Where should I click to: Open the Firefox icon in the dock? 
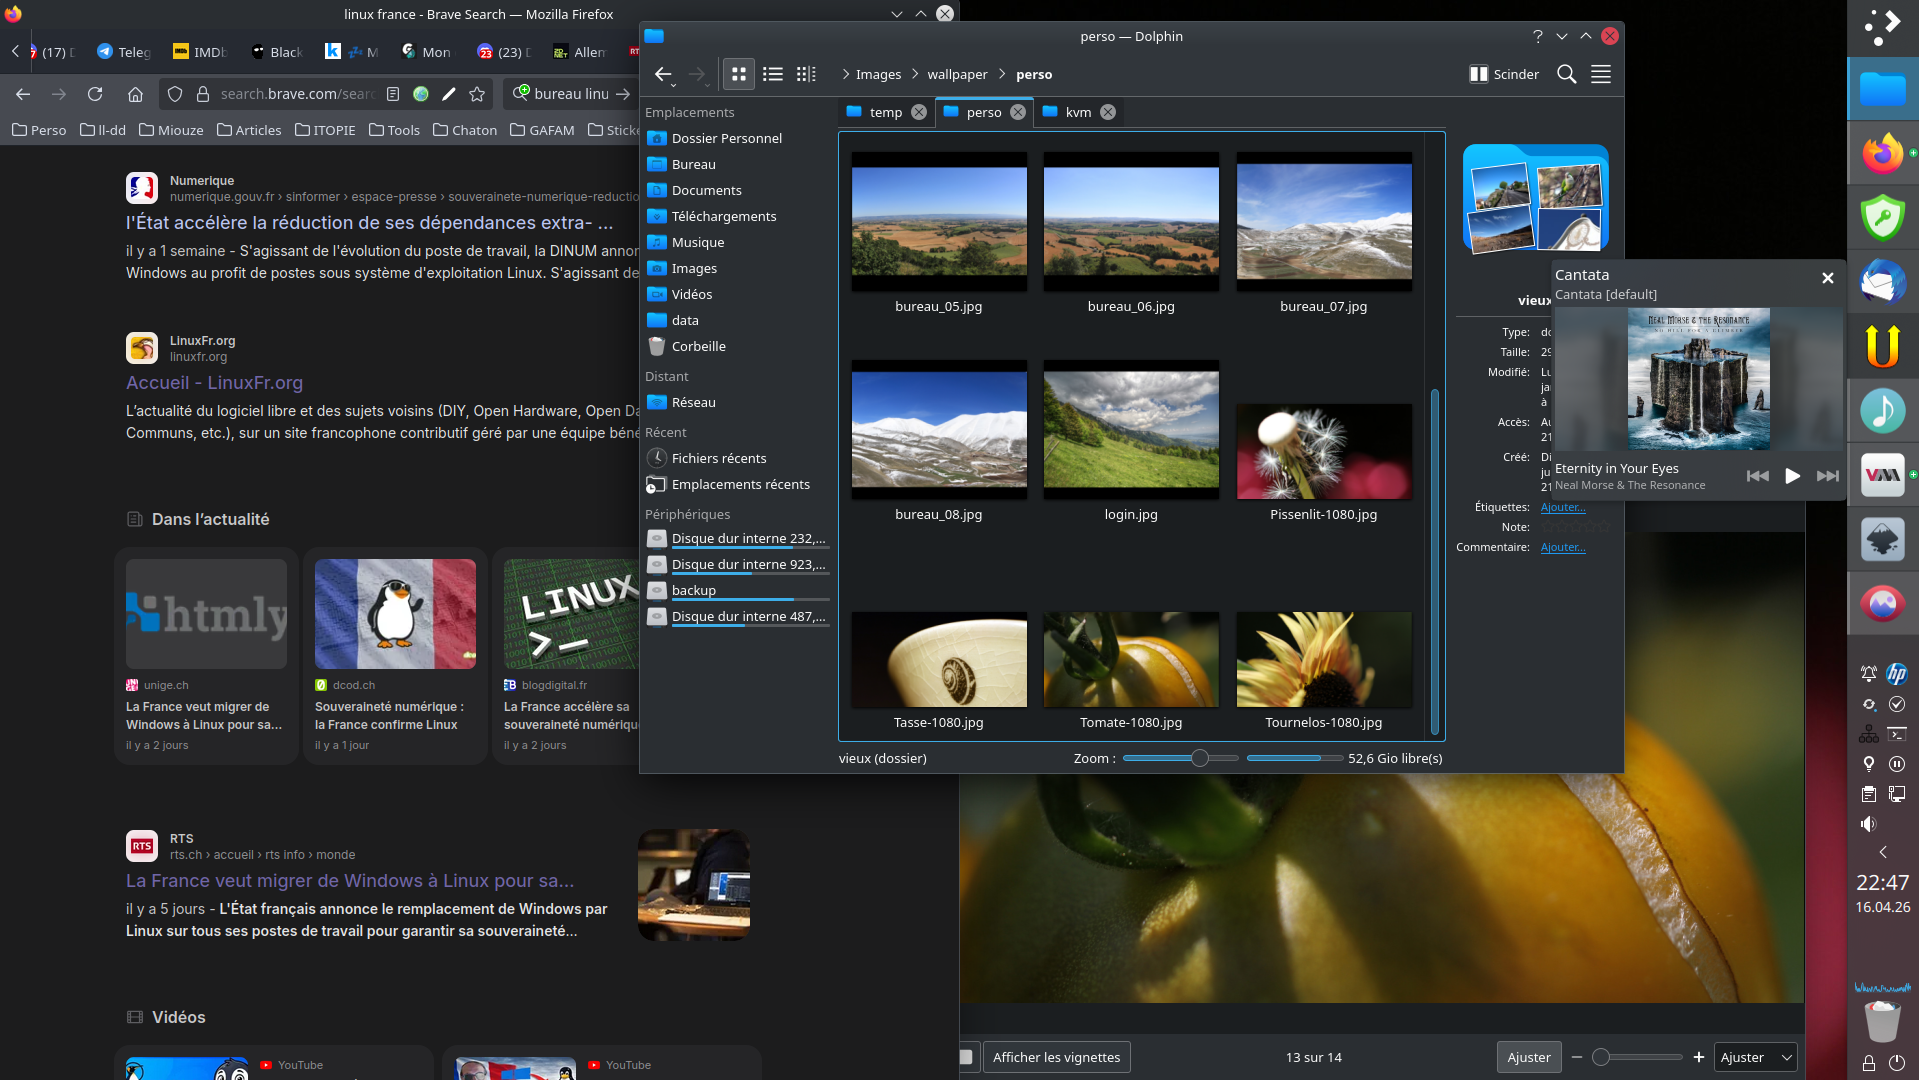tap(1882, 154)
